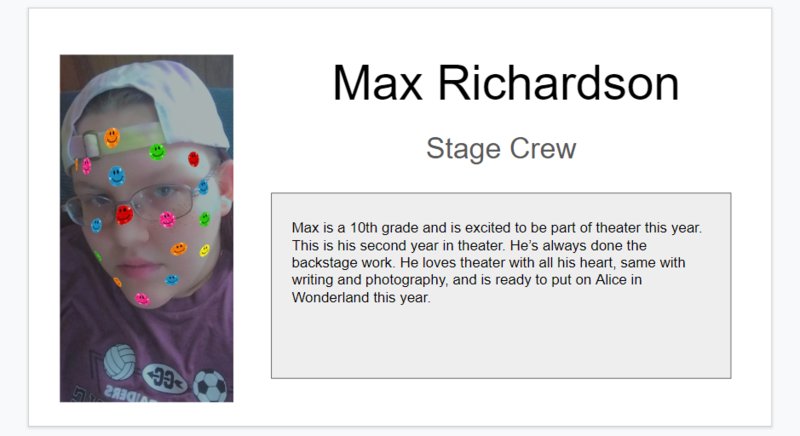Click the red smiley sticker on the nose

tap(124, 215)
